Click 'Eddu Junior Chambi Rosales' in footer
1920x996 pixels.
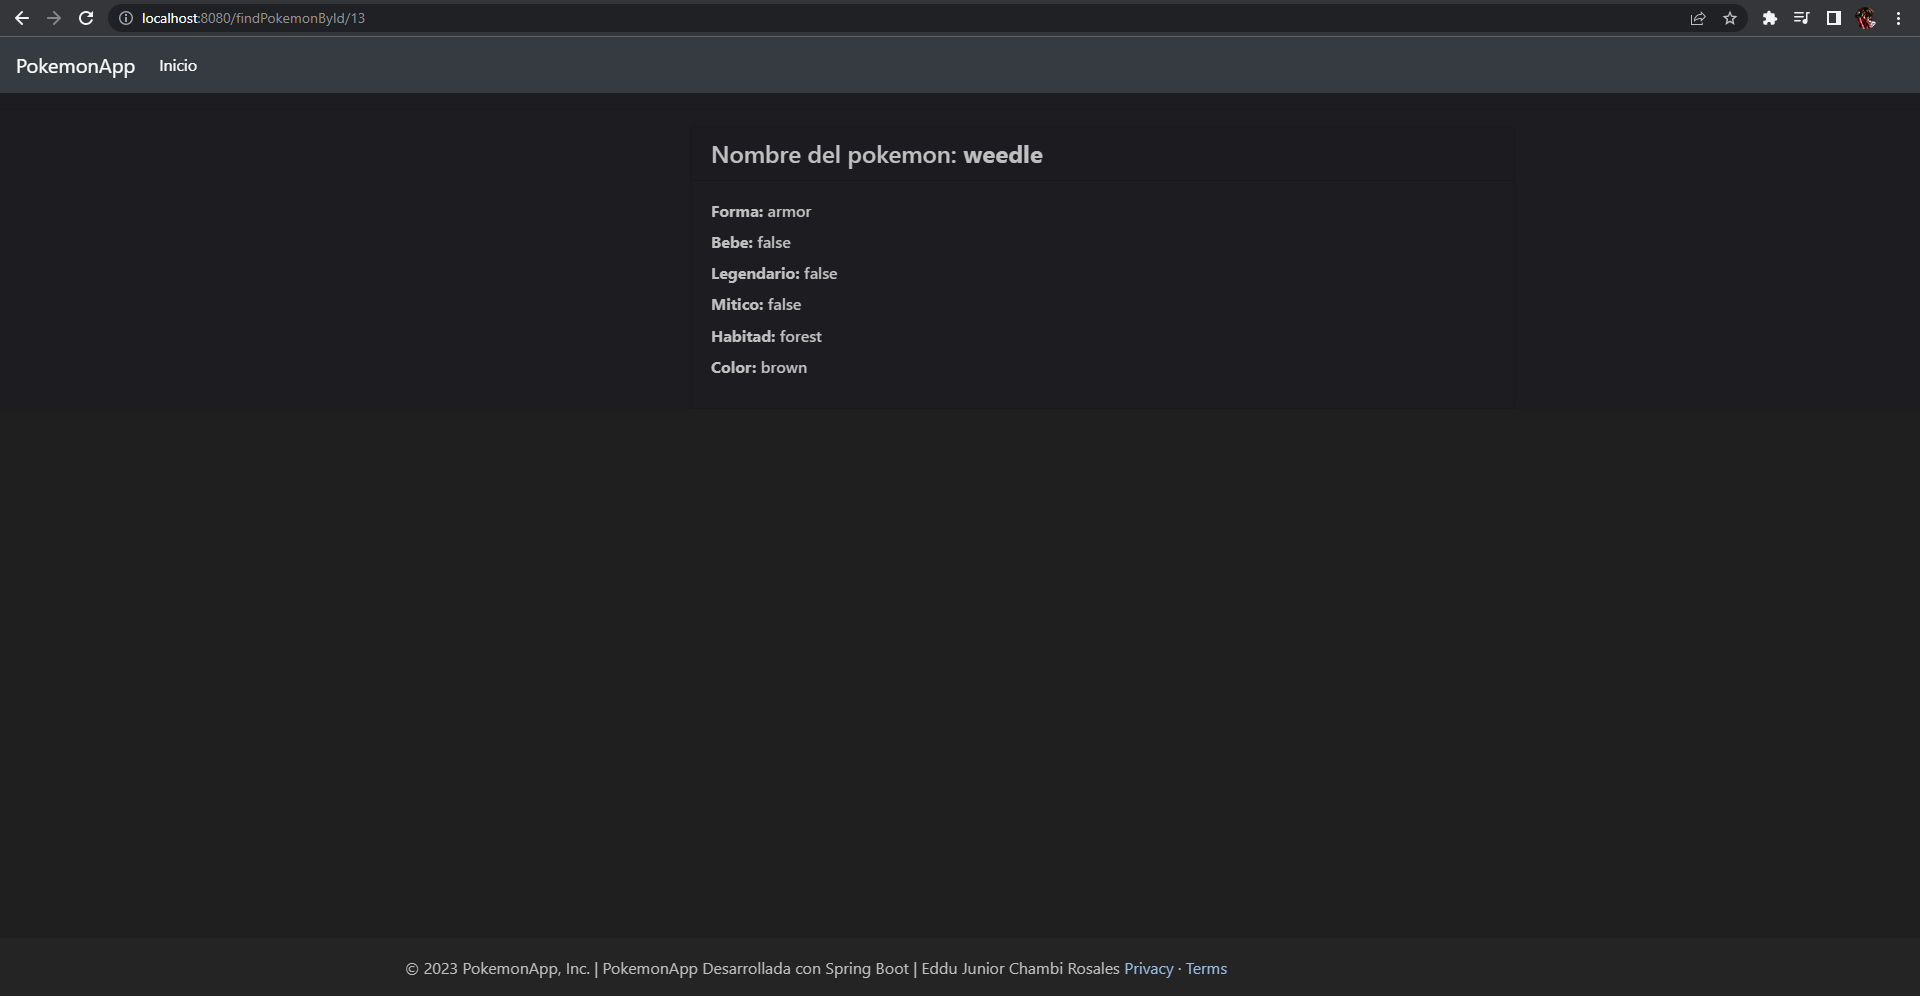tap(1020, 968)
